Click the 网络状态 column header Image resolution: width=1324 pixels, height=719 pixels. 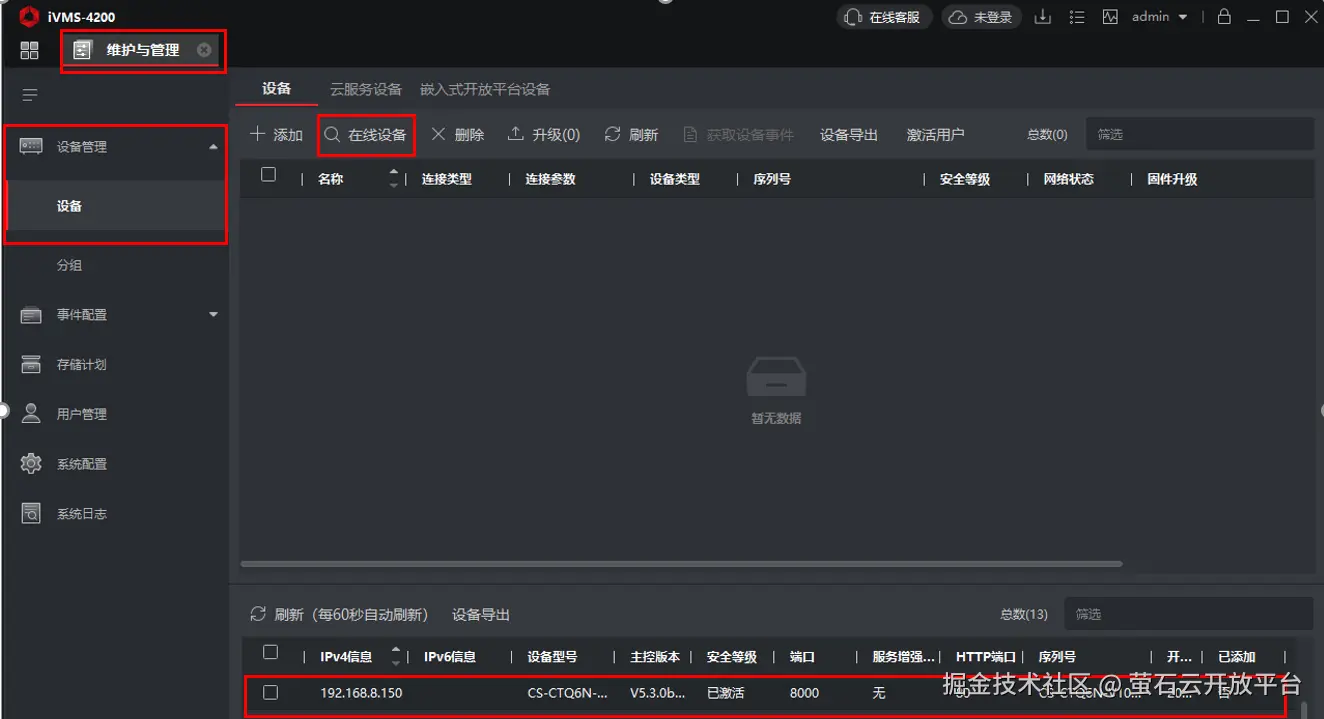point(1069,179)
